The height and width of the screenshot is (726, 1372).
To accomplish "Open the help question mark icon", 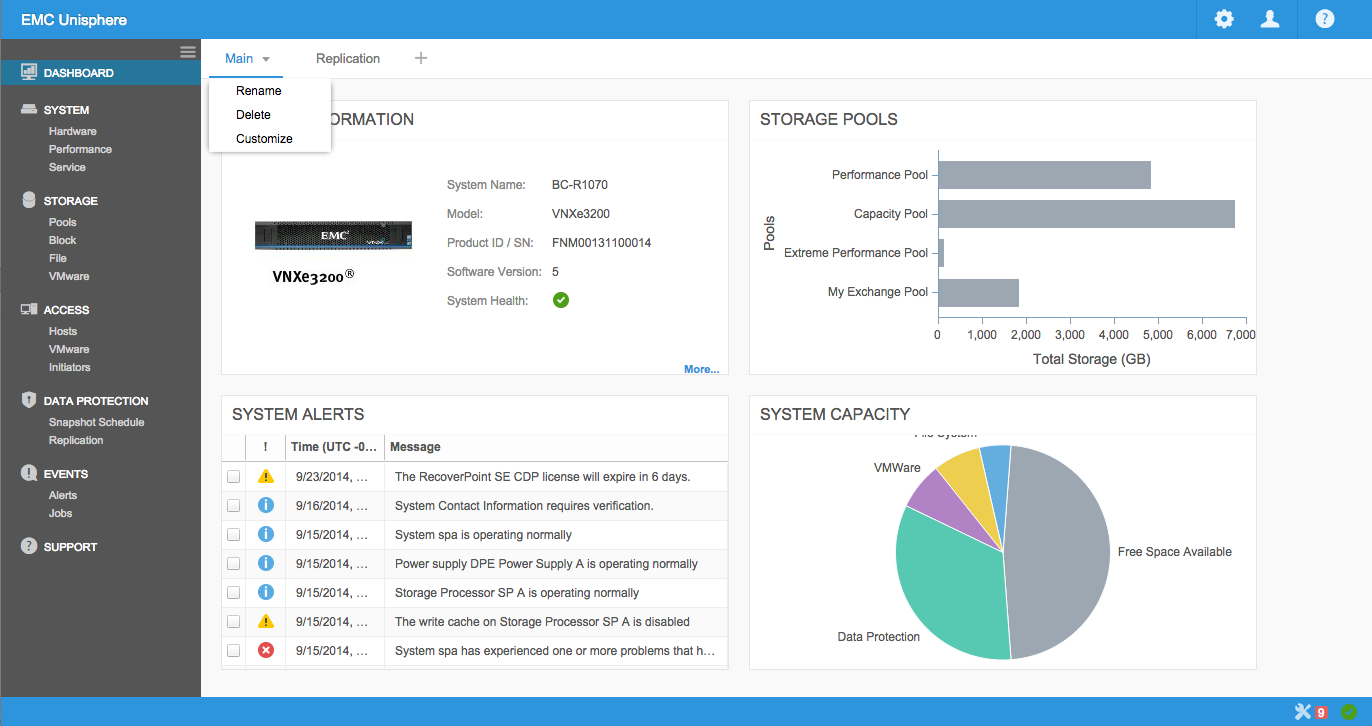I will click(x=1325, y=19).
